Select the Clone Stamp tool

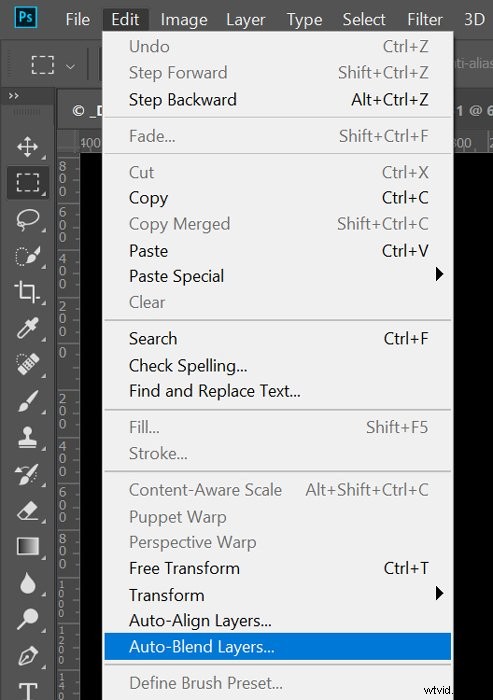(x=27, y=437)
